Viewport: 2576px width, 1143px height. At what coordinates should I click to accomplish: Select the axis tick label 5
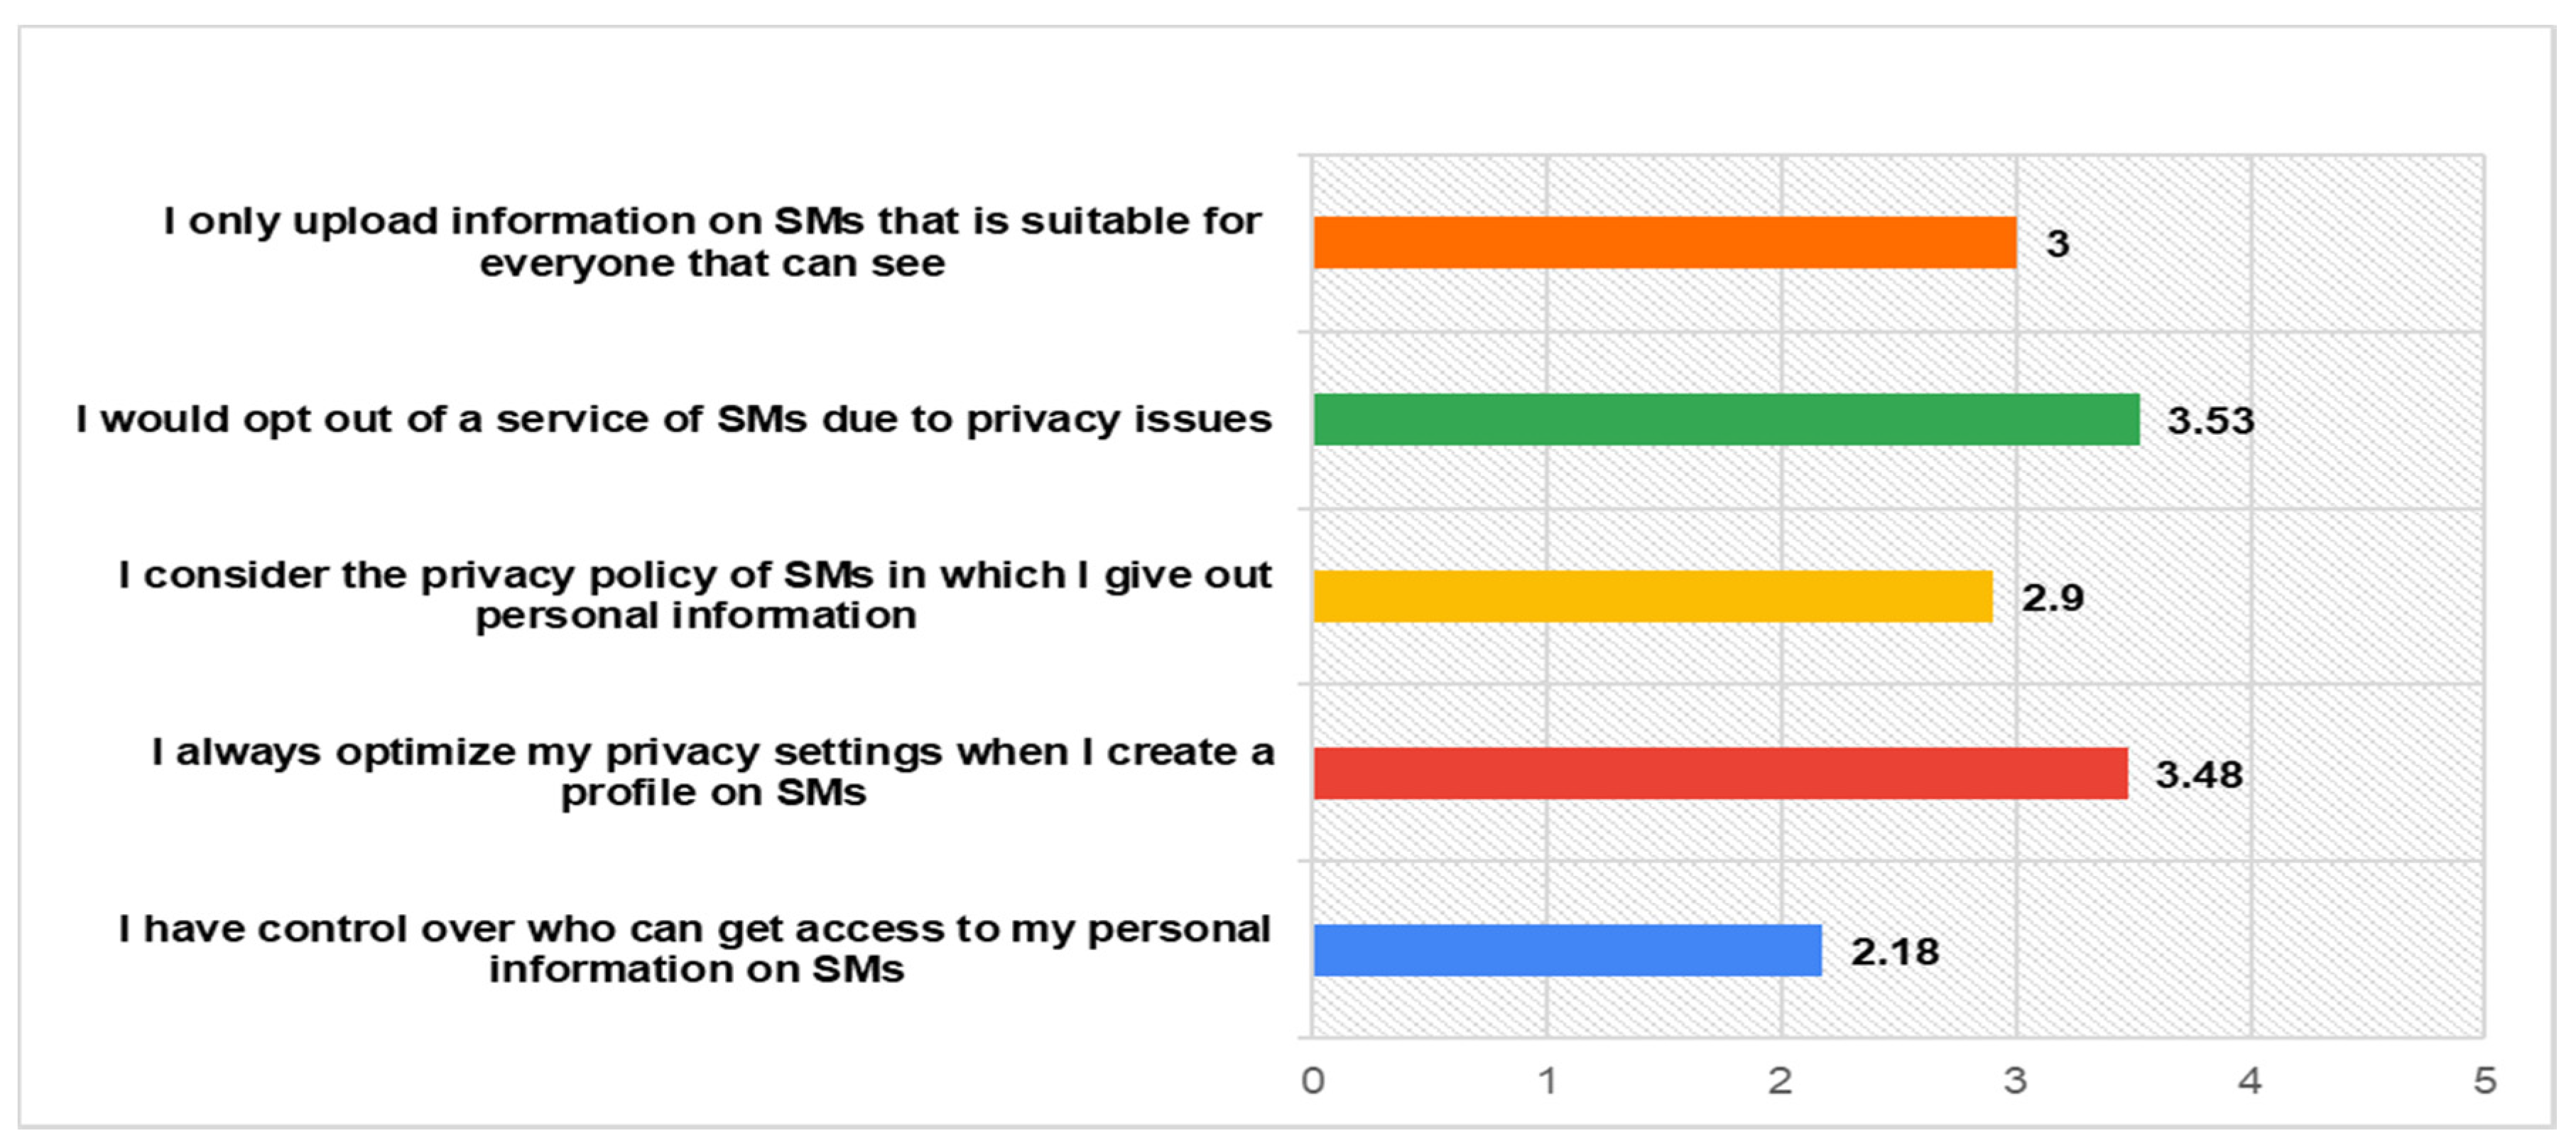point(2484,1081)
